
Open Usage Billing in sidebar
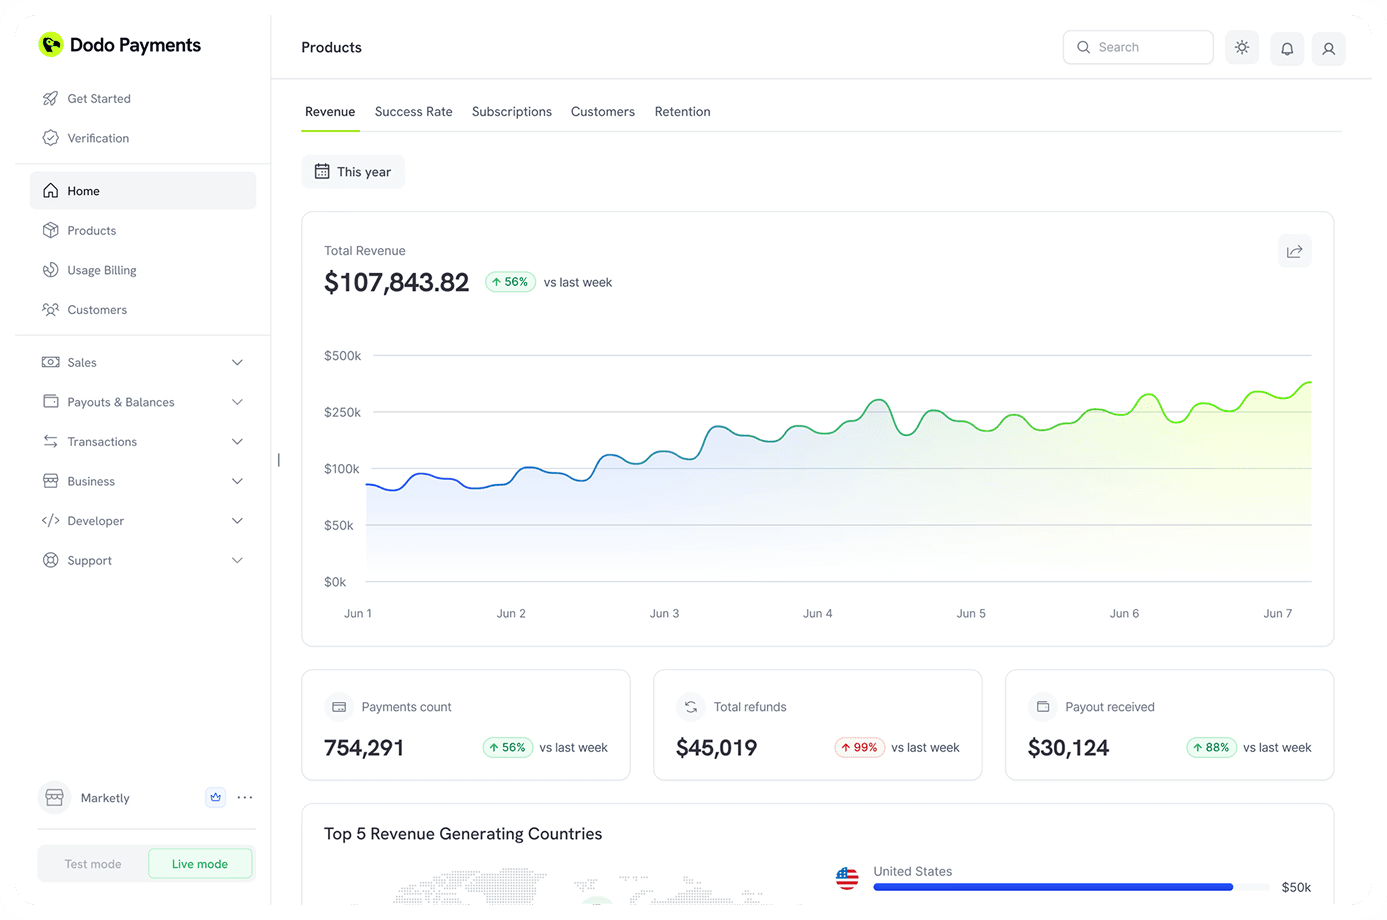[142, 270]
